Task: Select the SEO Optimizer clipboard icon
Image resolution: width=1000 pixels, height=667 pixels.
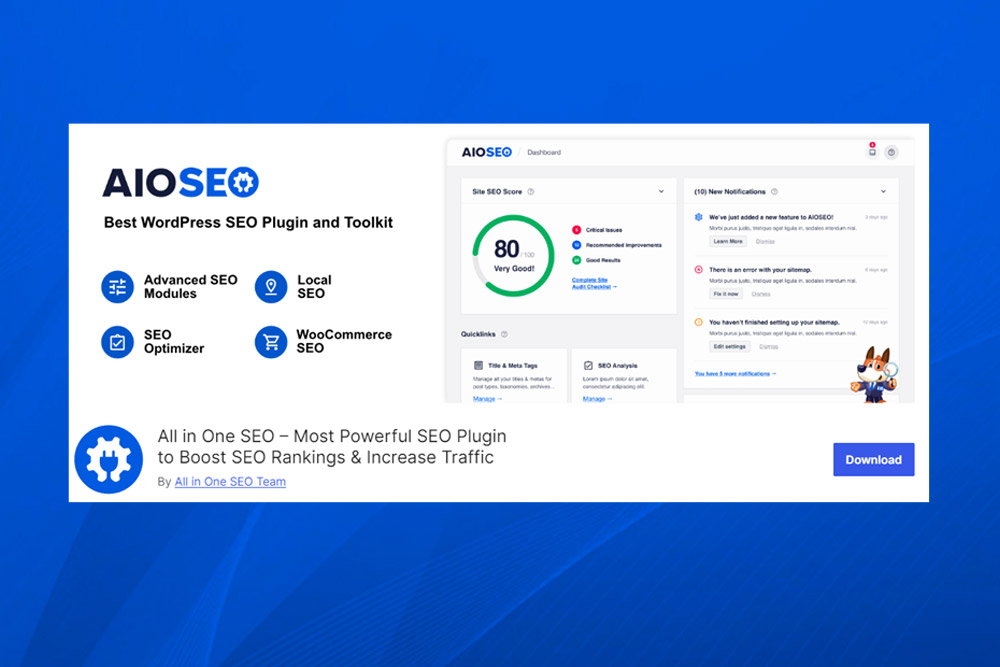Action: 117,342
